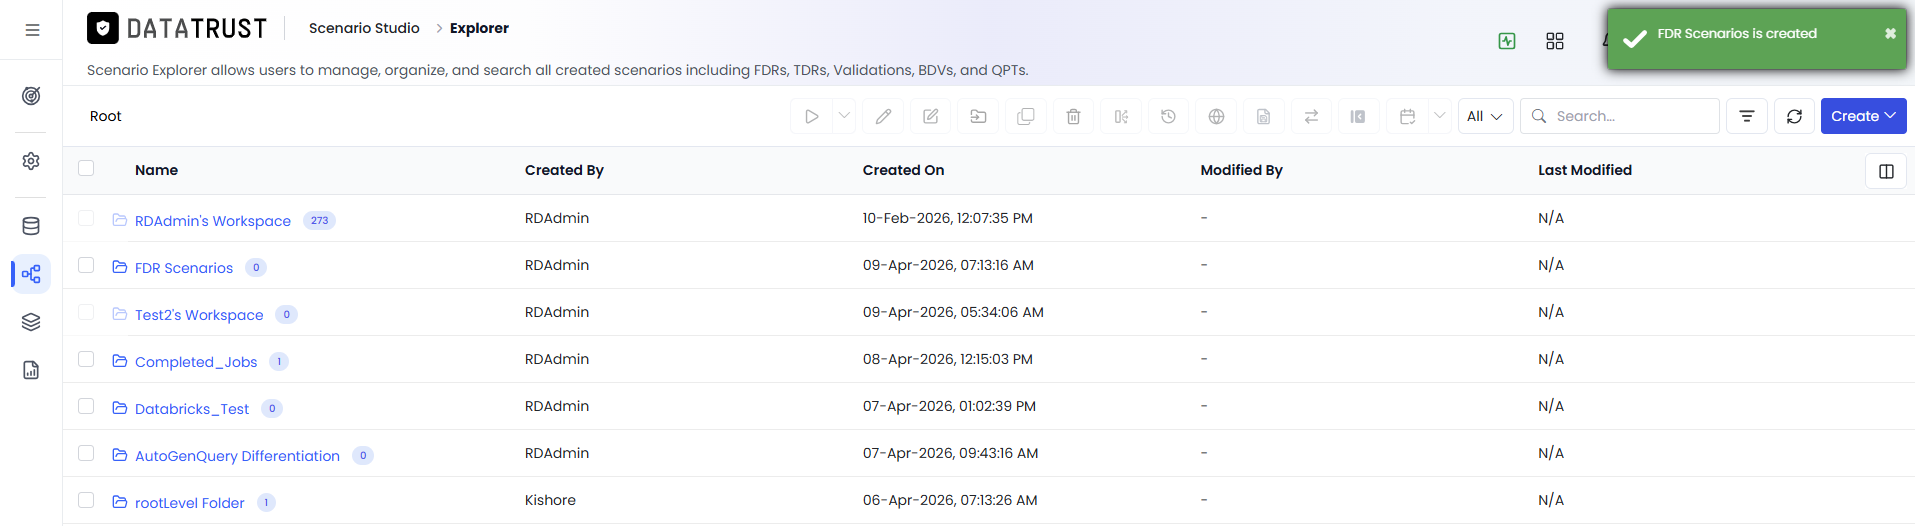Image resolution: width=1915 pixels, height=526 pixels.
Task: Open the stacked layers sidebar icon
Action: coord(31,322)
